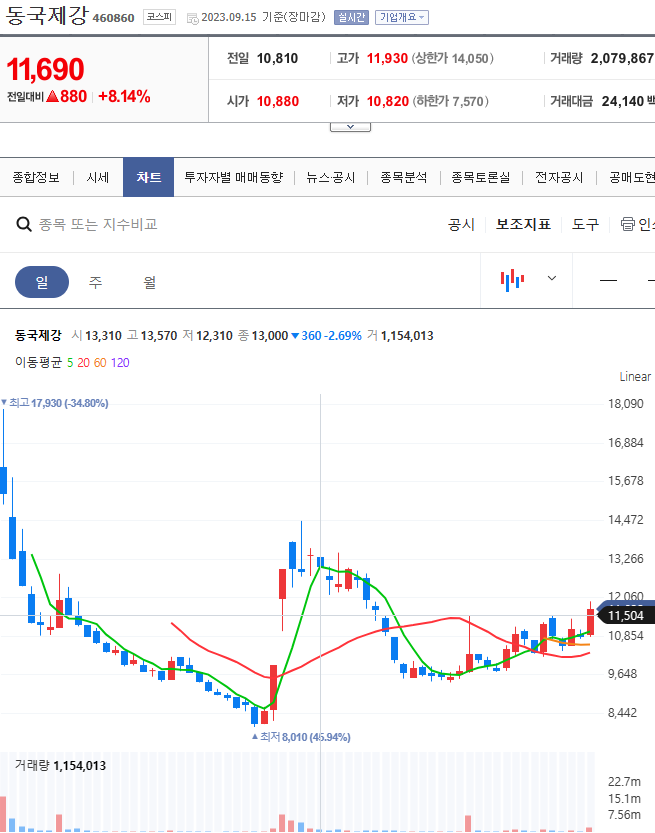Screen dimensions: 655x833
Task: Click the opening price value 10,880
Action: click(278, 101)
